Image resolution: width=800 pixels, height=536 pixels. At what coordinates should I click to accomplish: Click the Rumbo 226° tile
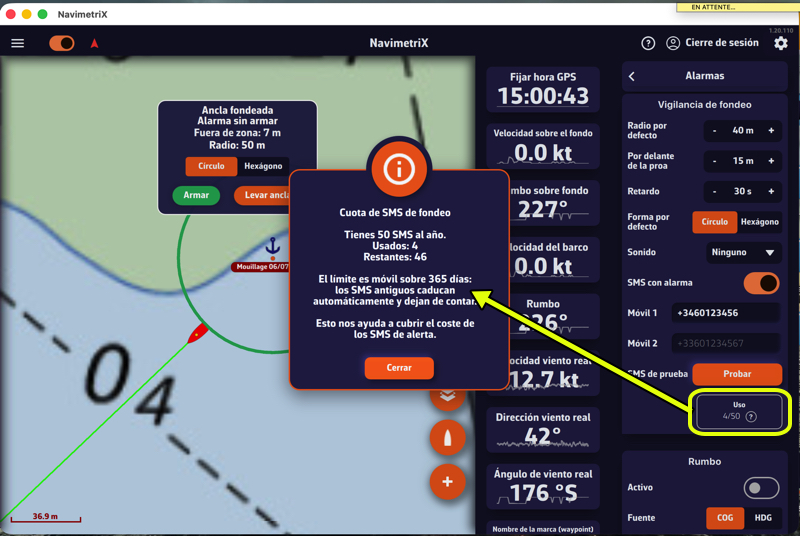coord(554,317)
